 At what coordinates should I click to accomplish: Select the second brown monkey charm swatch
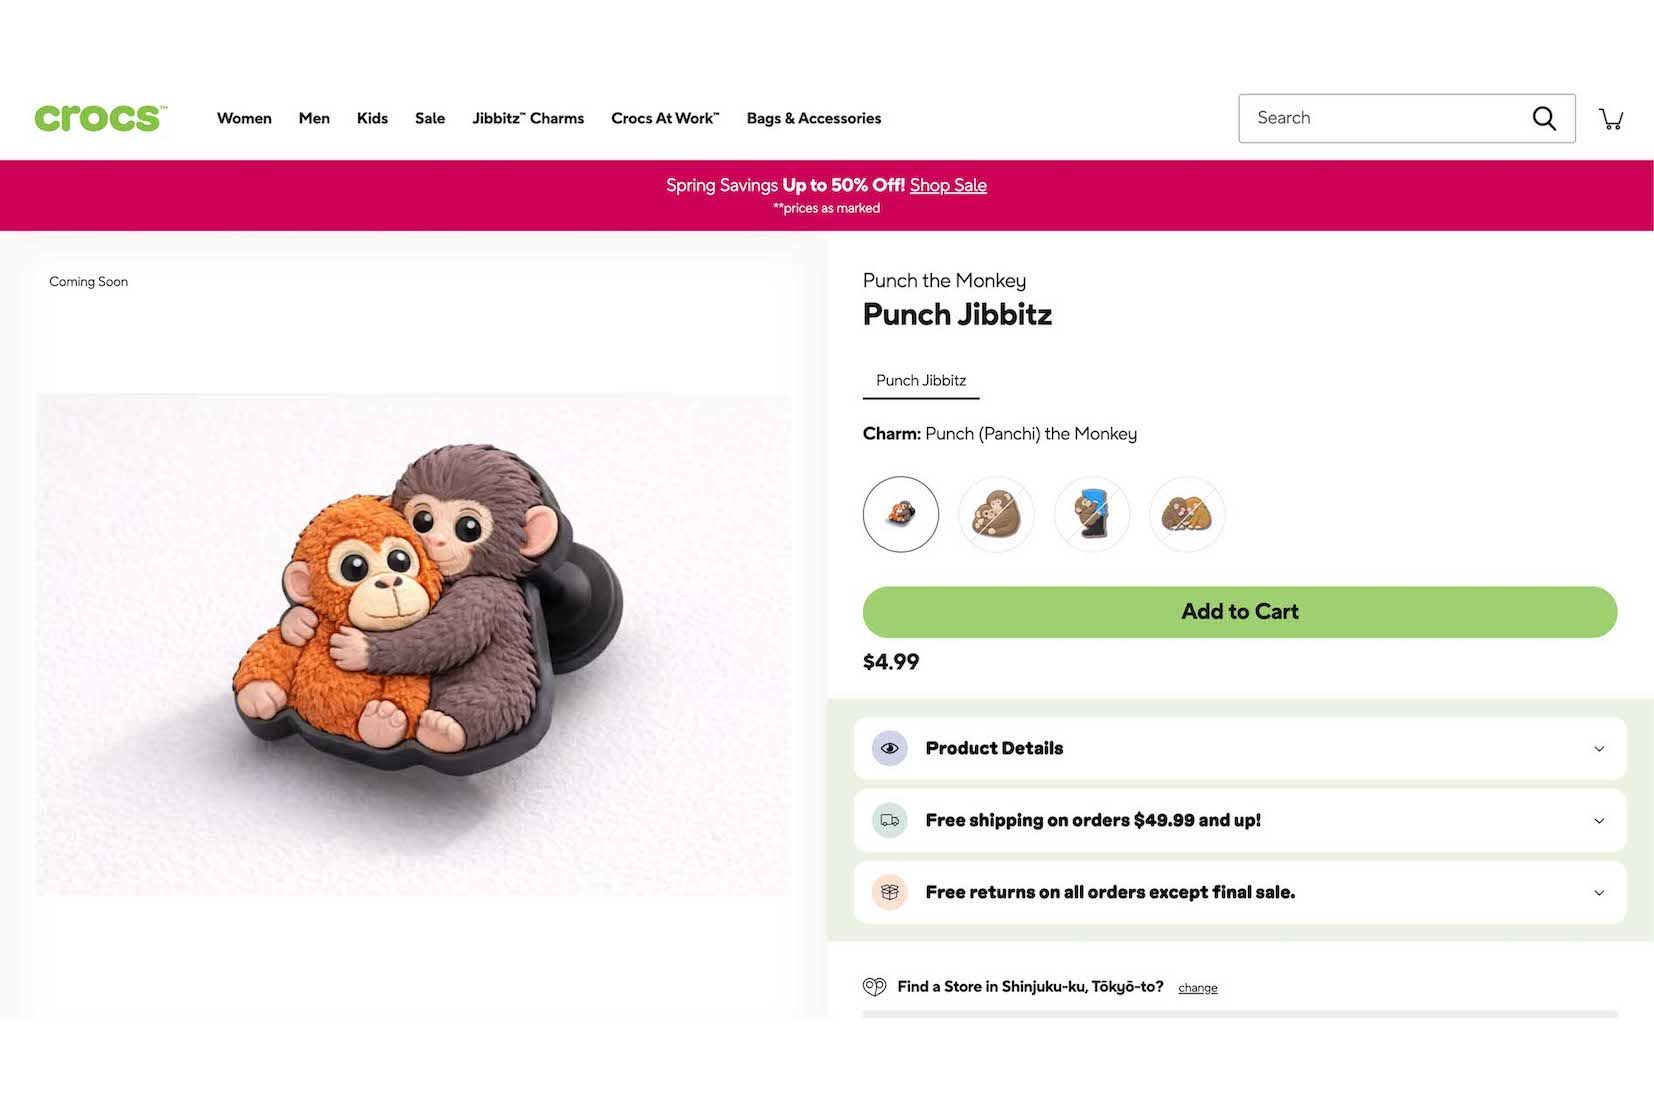(x=996, y=514)
